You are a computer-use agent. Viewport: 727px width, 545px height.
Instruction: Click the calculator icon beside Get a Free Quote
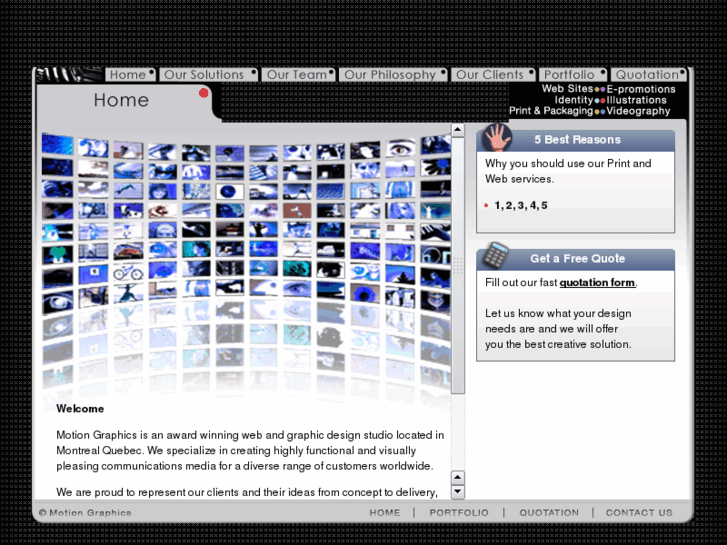tap(496, 256)
